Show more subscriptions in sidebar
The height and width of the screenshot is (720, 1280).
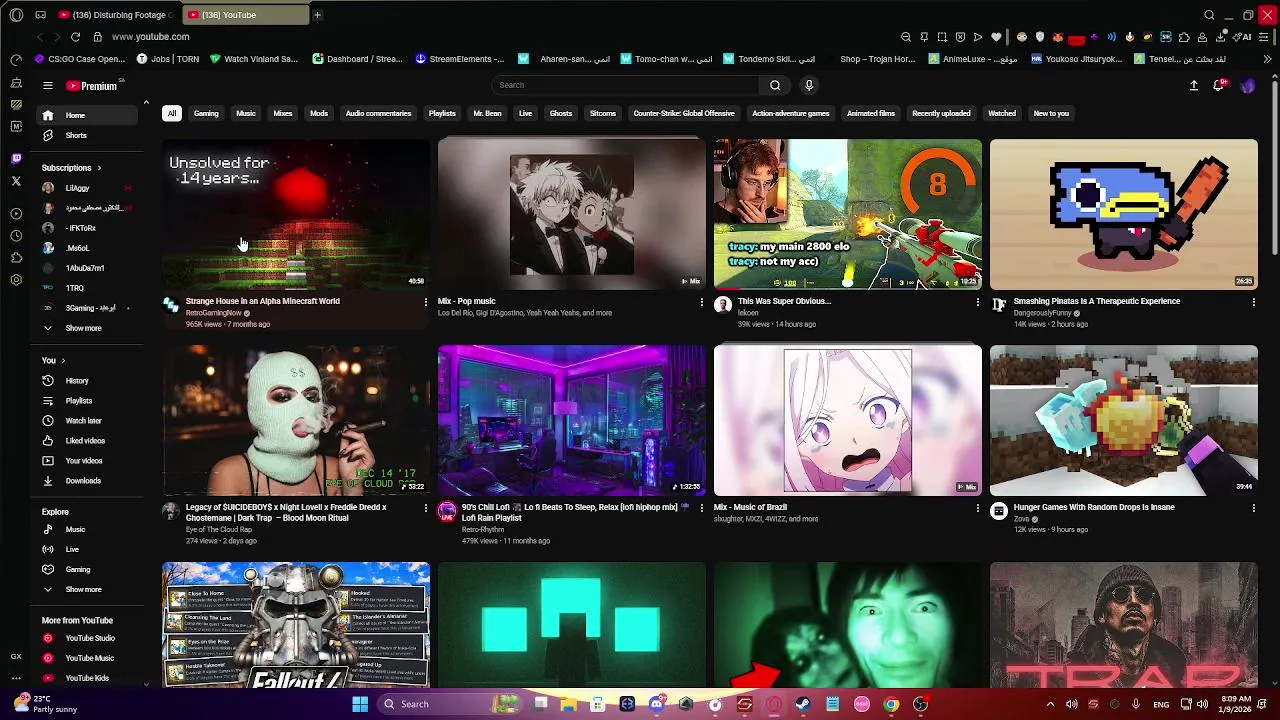pyautogui.click(x=83, y=328)
